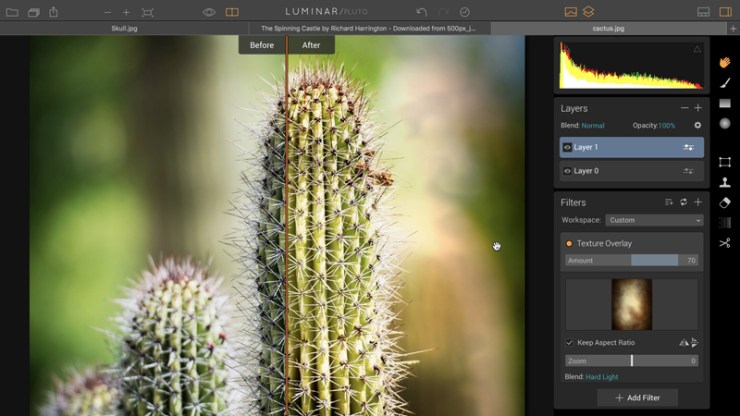Select the Crop scissors tool
Viewport: 740px width, 416px height.
[725, 243]
